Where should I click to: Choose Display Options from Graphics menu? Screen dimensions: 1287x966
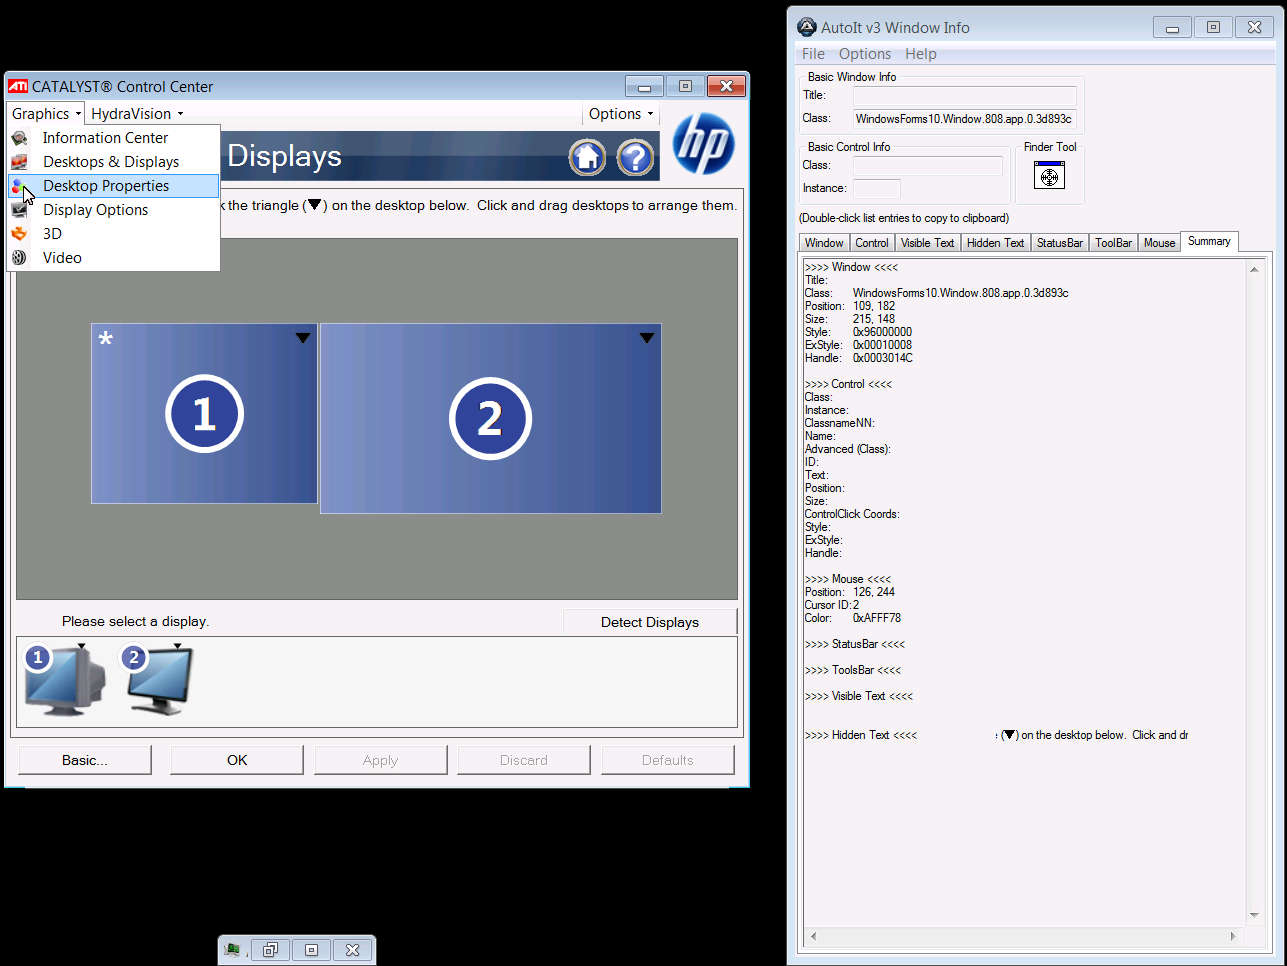(x=95, y=210)
